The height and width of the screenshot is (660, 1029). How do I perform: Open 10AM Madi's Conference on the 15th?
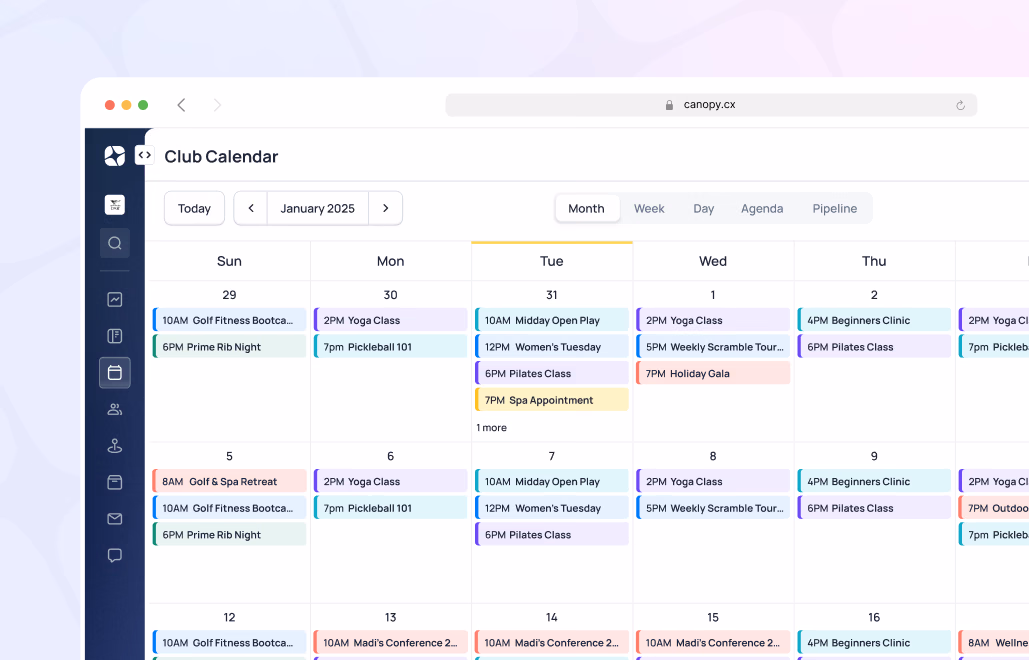tap(713, 642)
